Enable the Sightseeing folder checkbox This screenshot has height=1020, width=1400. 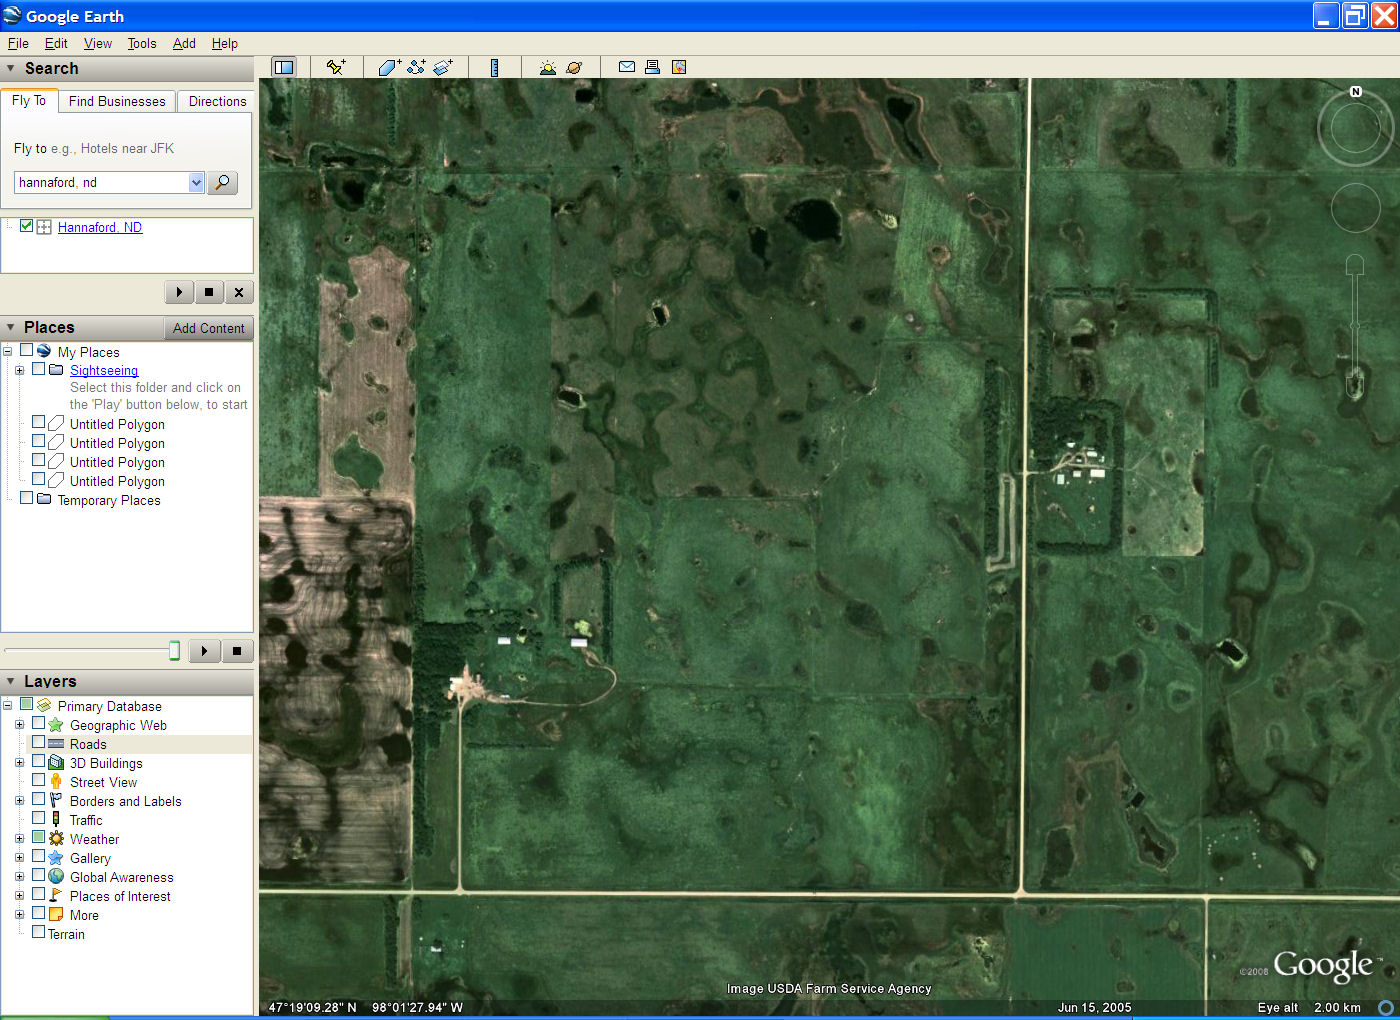coord(39,369)
